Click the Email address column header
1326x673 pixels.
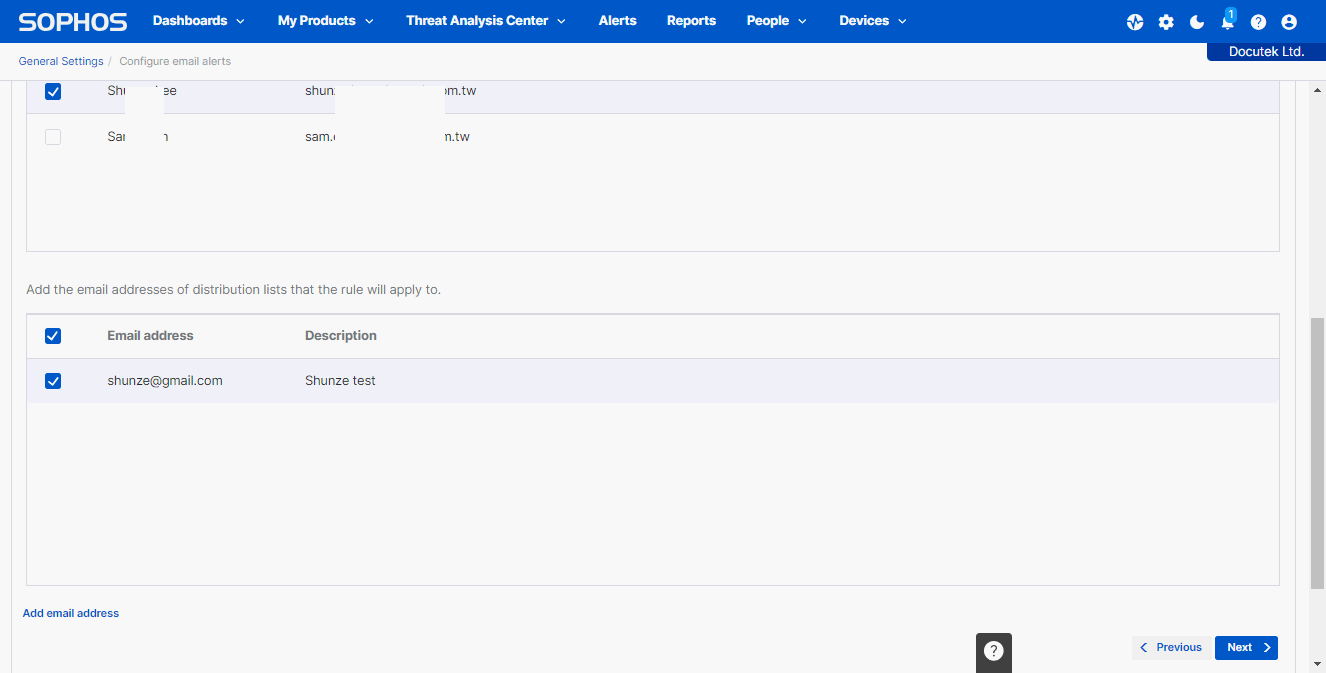(x=150, y=336)
